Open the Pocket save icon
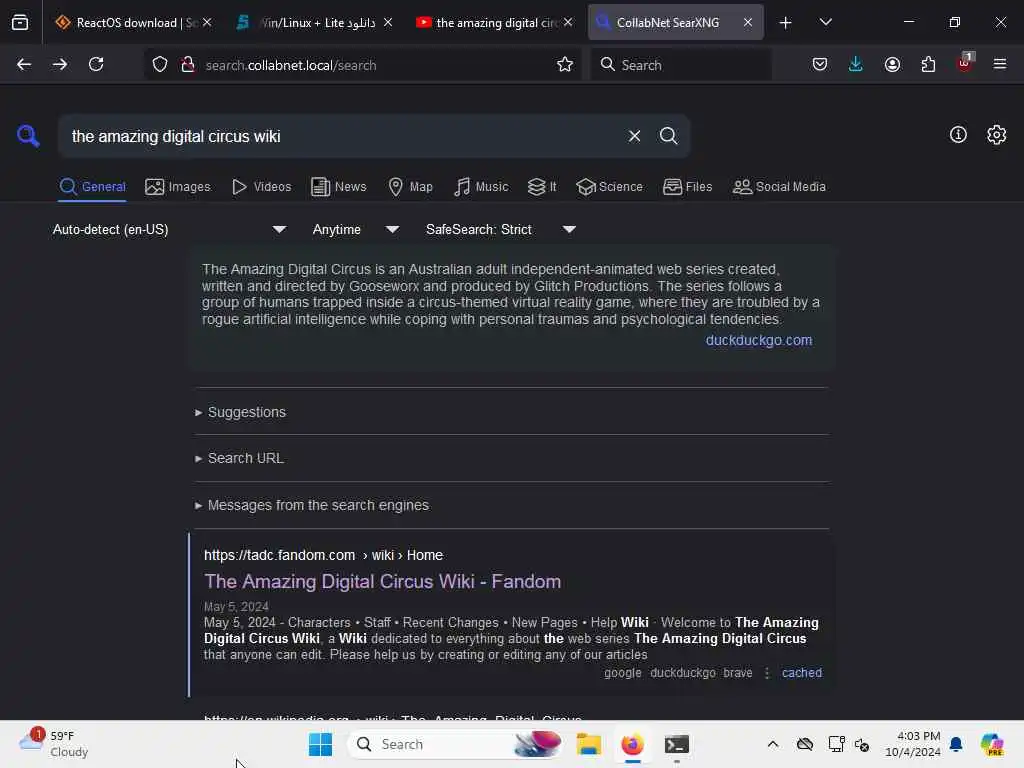Image resolution: width=1024 pixels, height=768 pixels. 820,65
